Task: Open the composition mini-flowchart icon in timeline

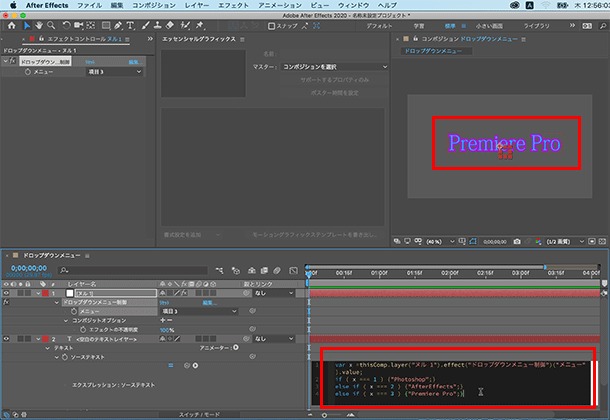Action: [219, 270]
